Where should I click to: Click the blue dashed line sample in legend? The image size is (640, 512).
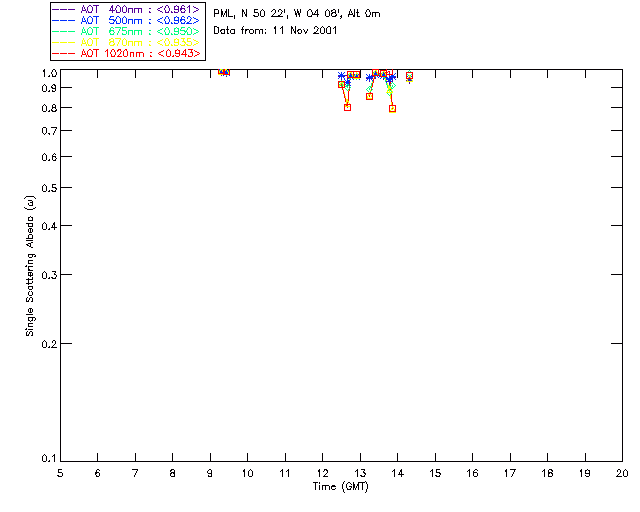coord(64,20)
